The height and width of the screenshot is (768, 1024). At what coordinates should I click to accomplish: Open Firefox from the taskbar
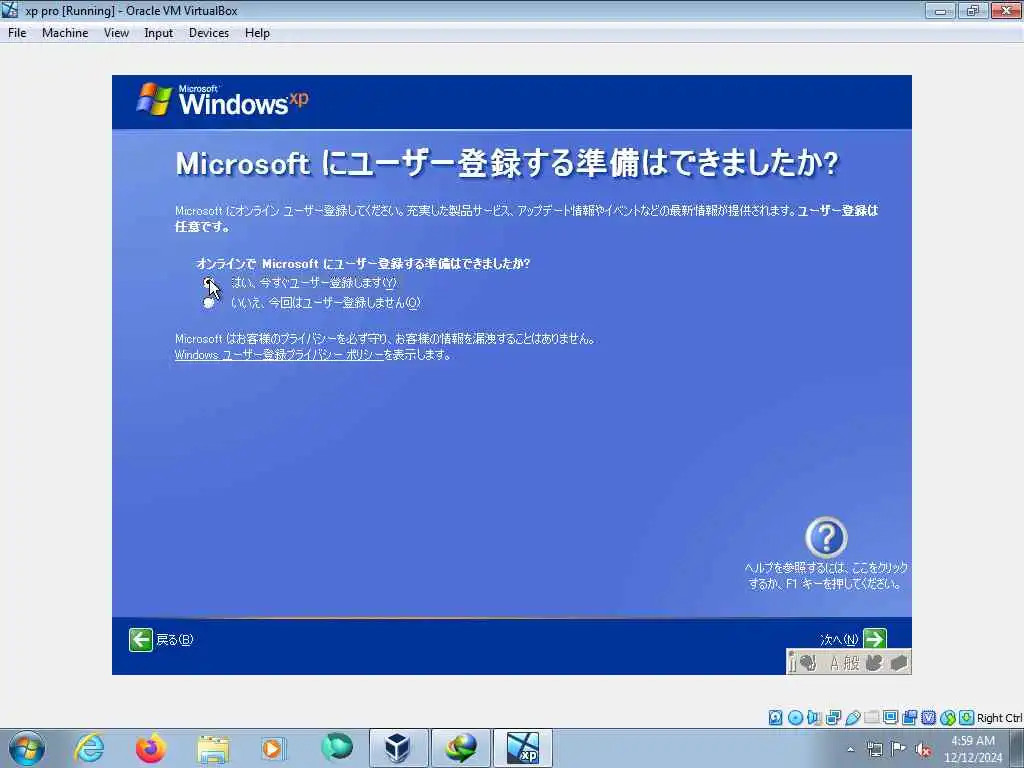click(x=151, y=748)
